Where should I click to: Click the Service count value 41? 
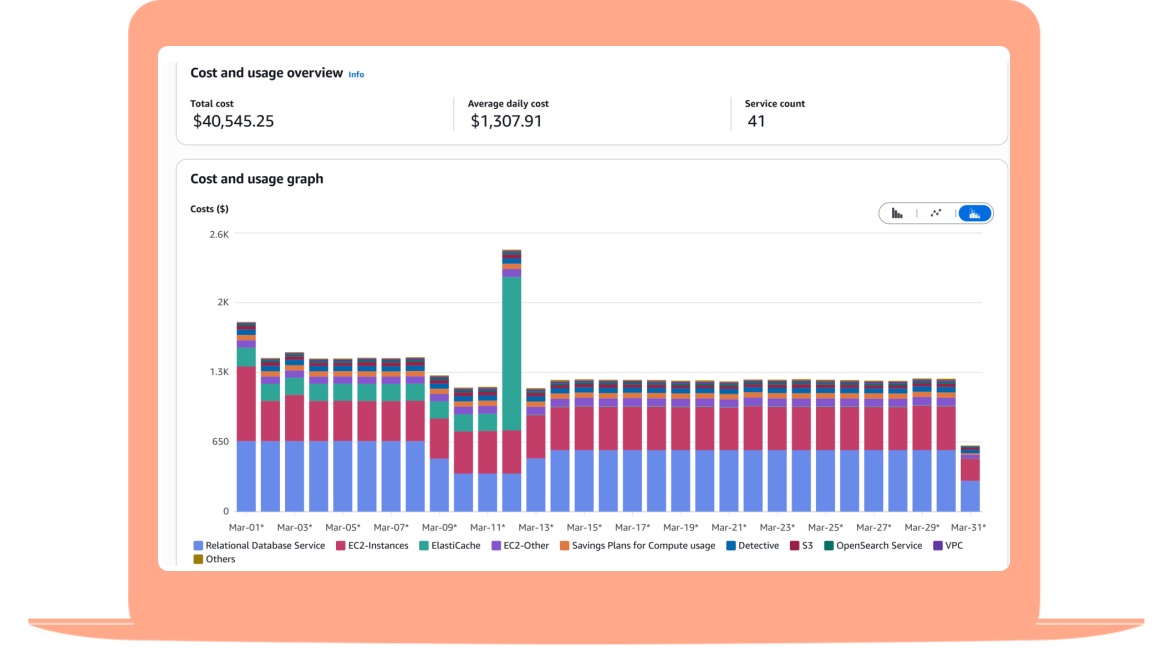click(756, 121)
